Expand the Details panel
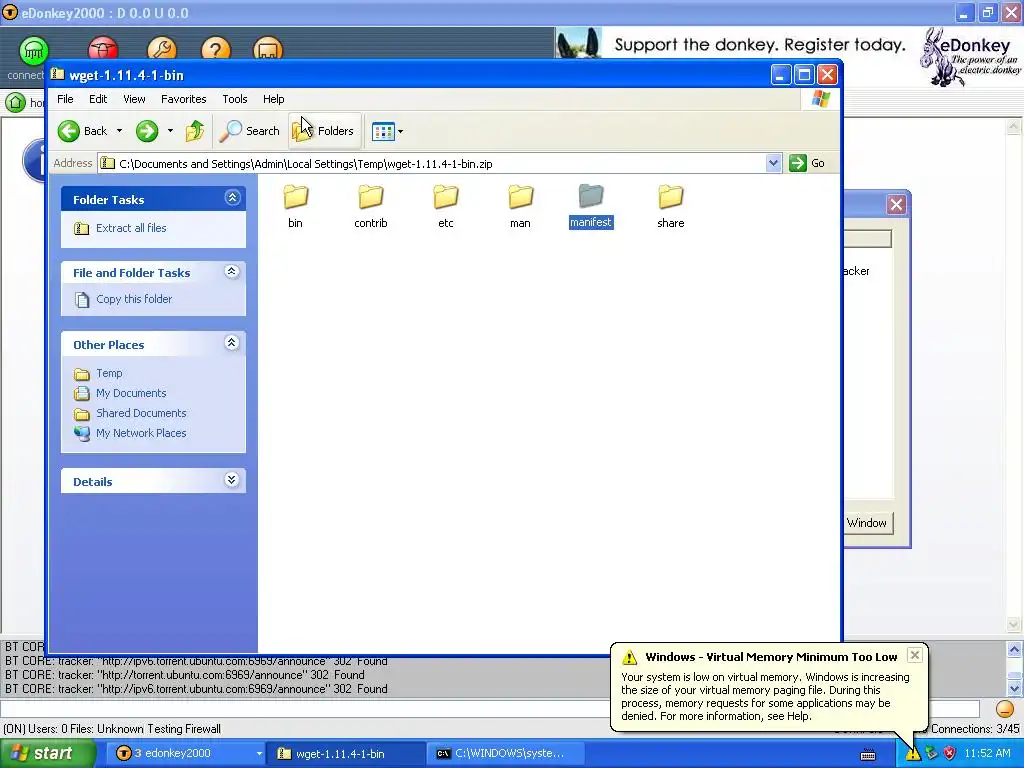This screenshot has width=1024, height=768. (232, 480)
